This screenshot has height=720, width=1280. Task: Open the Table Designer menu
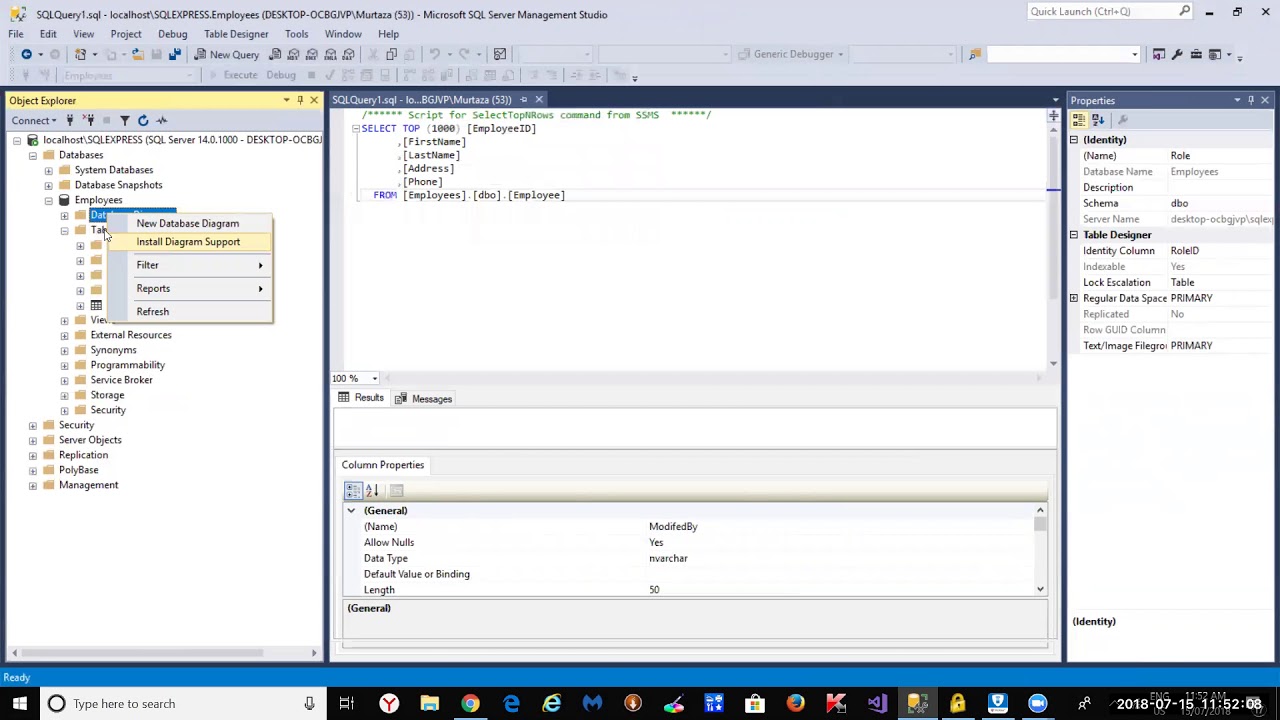(236, 34)
